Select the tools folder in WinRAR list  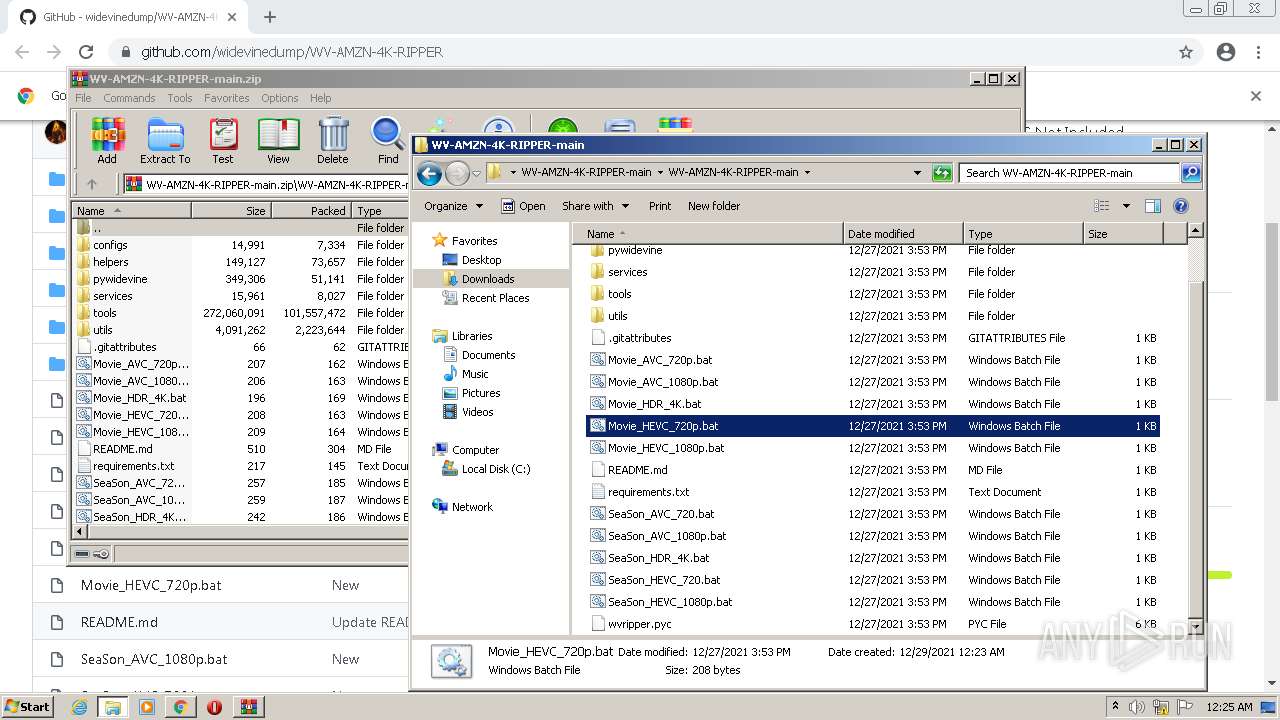pyautogui.click(x=104, y=313)
